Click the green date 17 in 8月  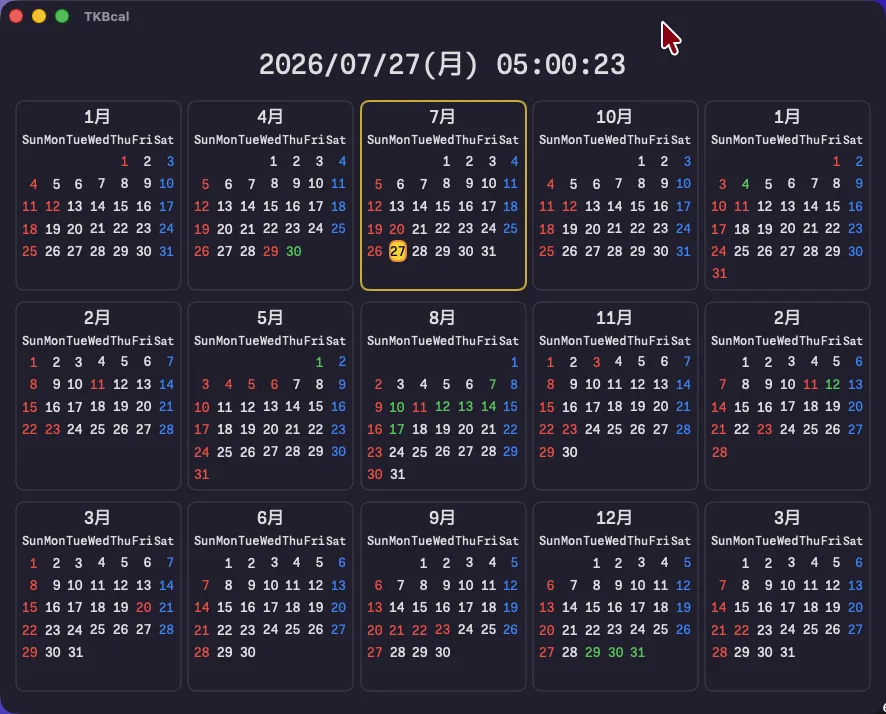[397, 429]
